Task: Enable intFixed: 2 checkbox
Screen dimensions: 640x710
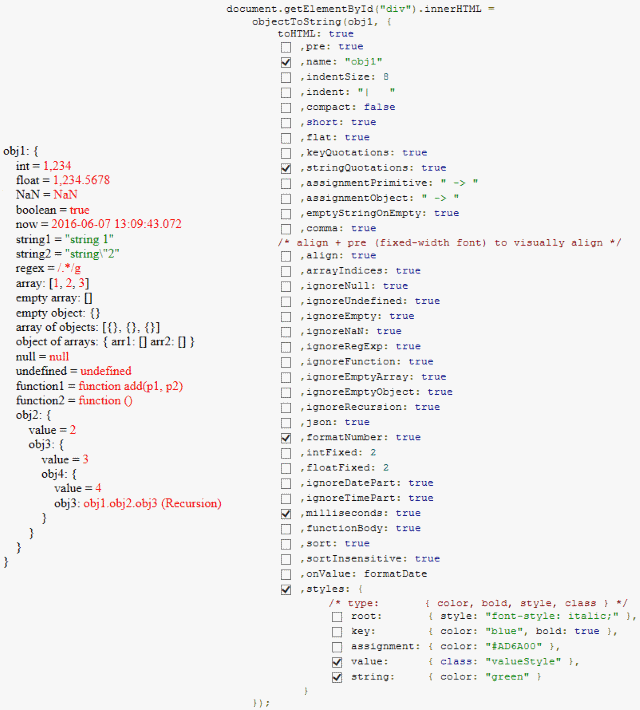Action: point(286,453)
